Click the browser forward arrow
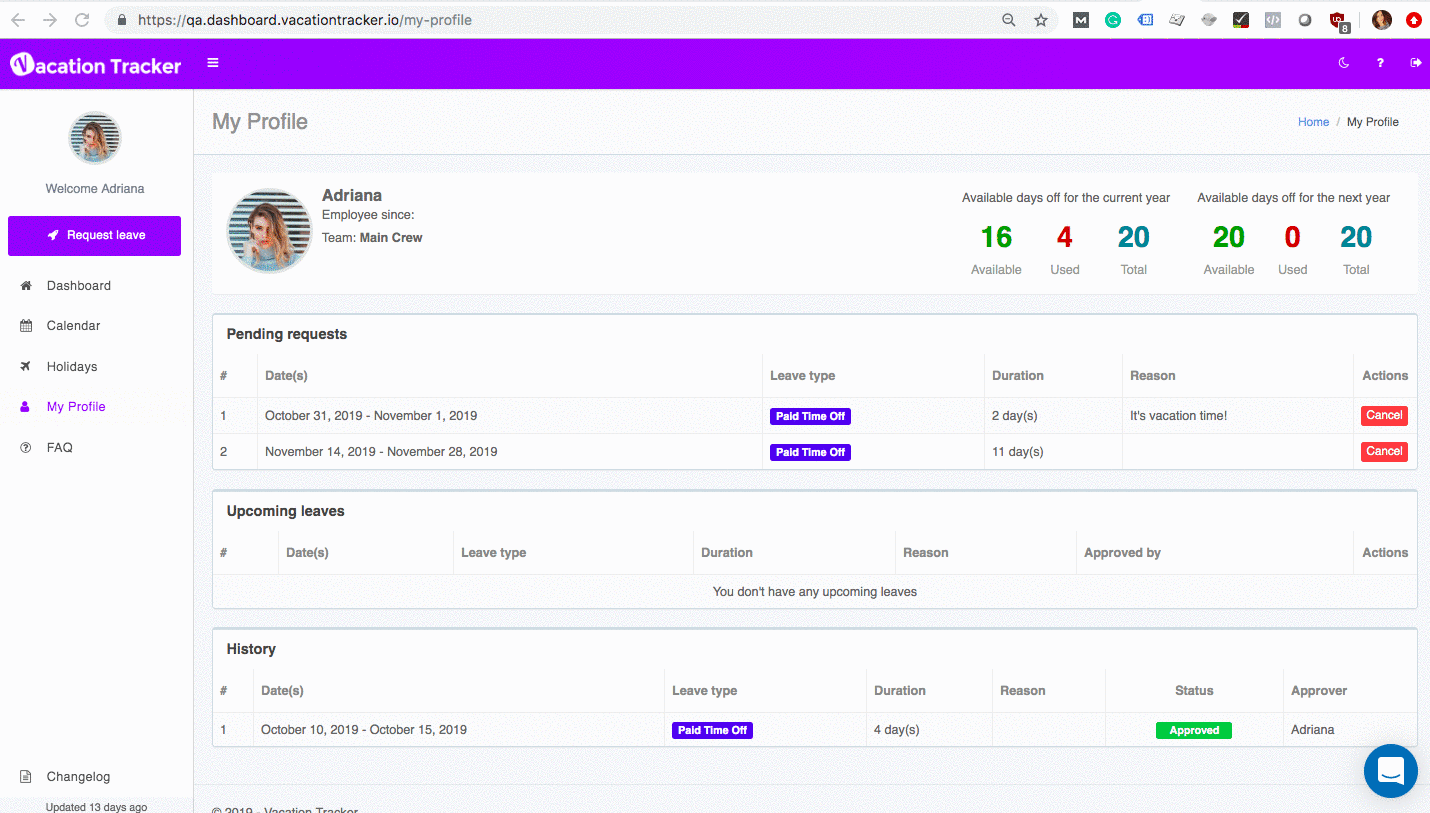Image resolution: width=1430 pixels, height=813 pixels. tap(50, 20)
